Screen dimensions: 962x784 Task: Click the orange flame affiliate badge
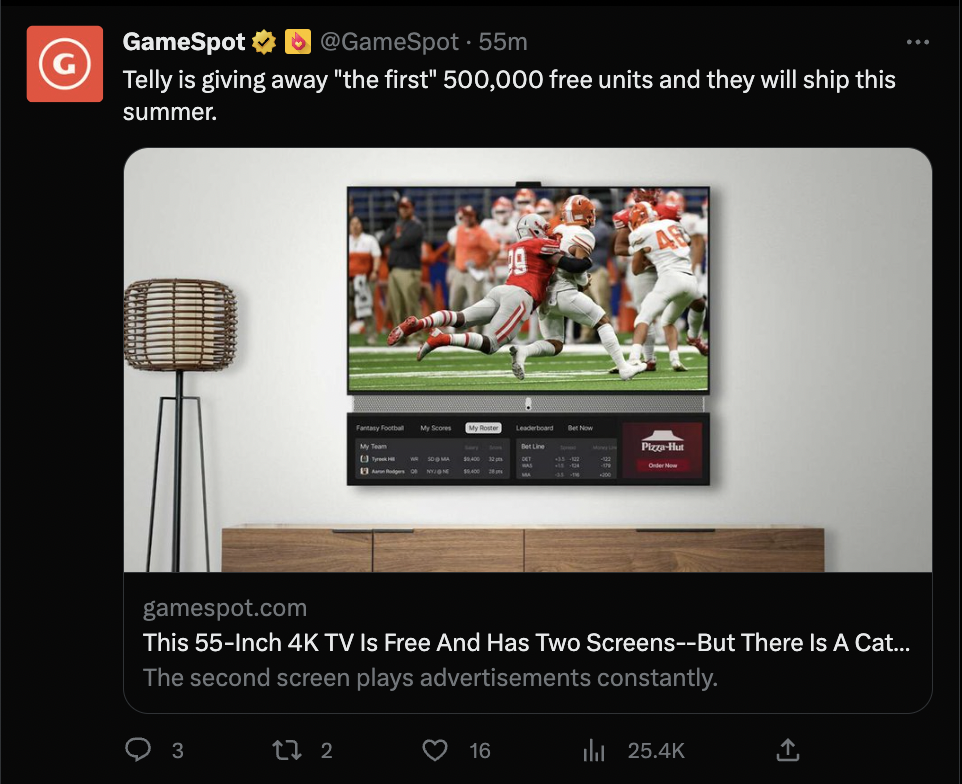pyautogui.click(x=298, y=42)
